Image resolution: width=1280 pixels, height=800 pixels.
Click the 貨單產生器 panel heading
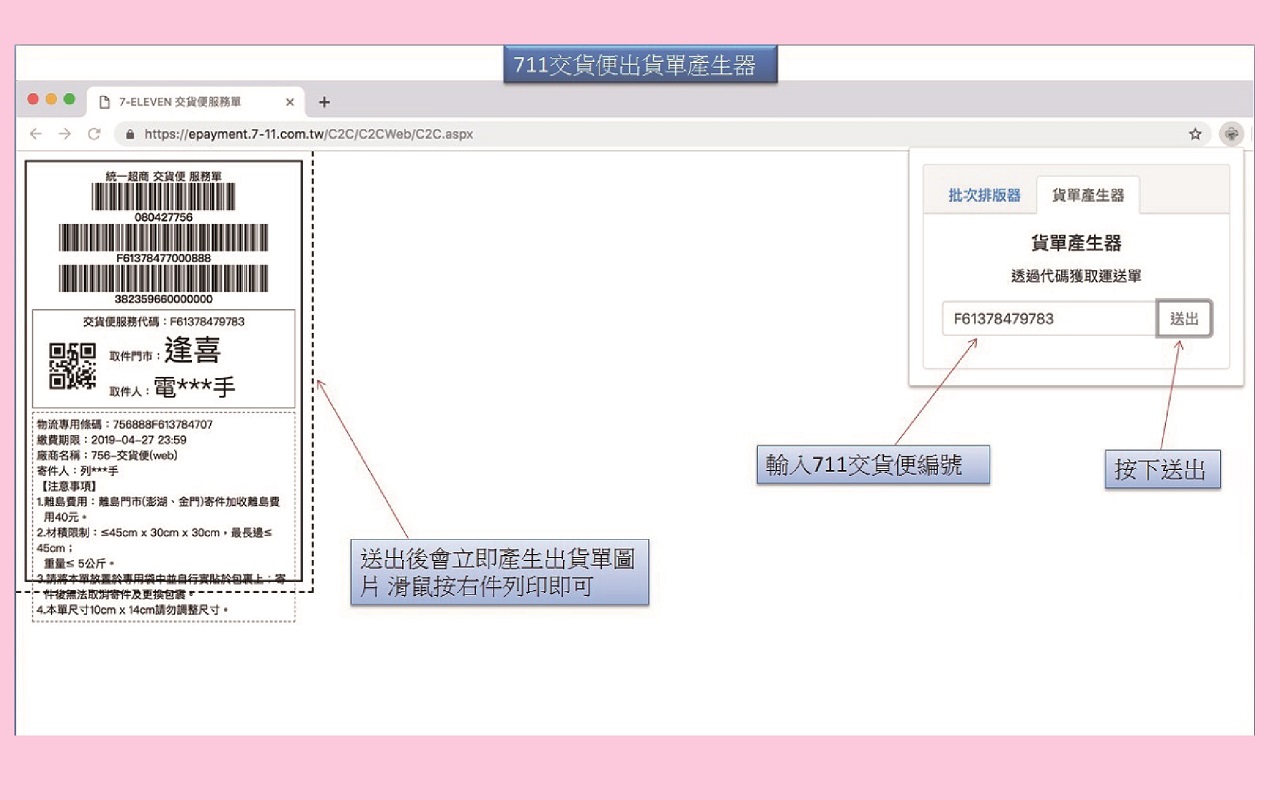point(1076,243)
